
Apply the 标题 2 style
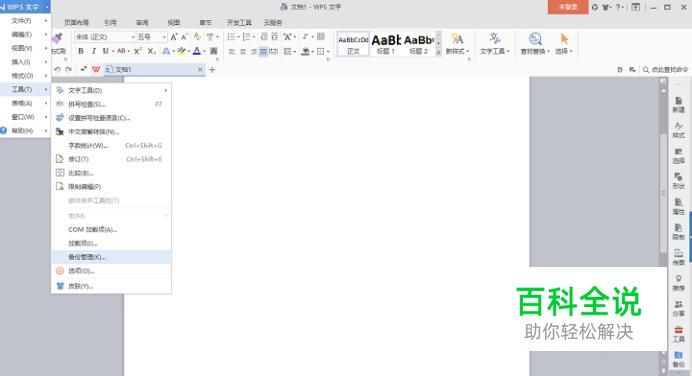pos(418,44)
